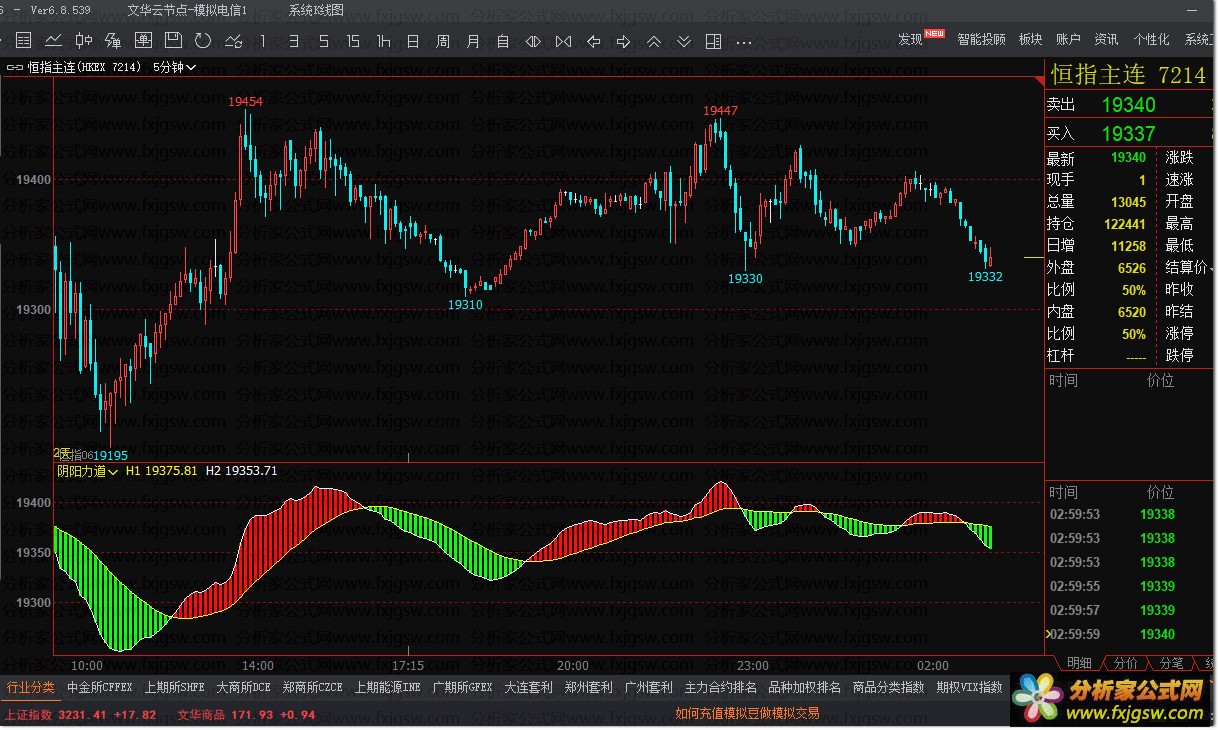Click the 19454 high price label on chart
The height and width of the screenshot is (730, 1220).
pos(245,101)
